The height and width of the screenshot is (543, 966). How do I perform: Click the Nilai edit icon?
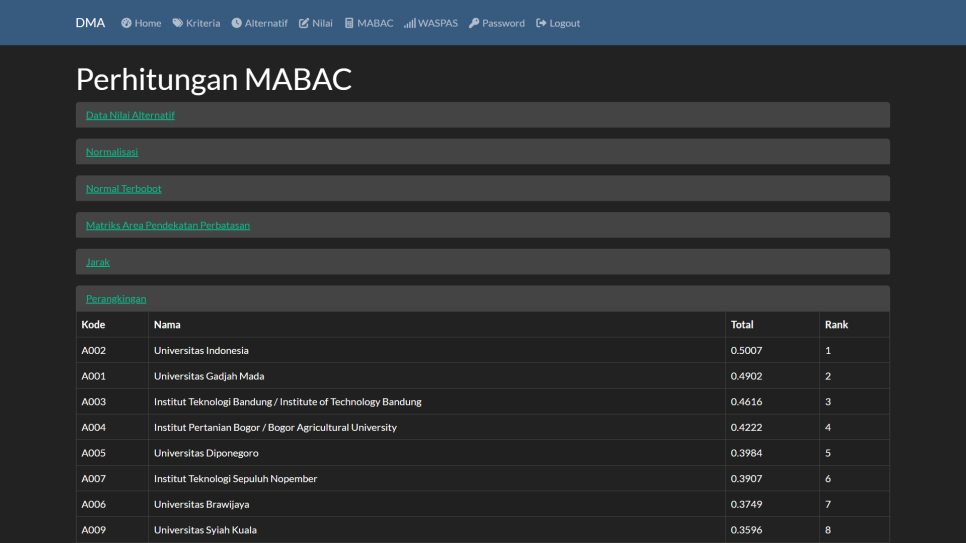[304, 23]
